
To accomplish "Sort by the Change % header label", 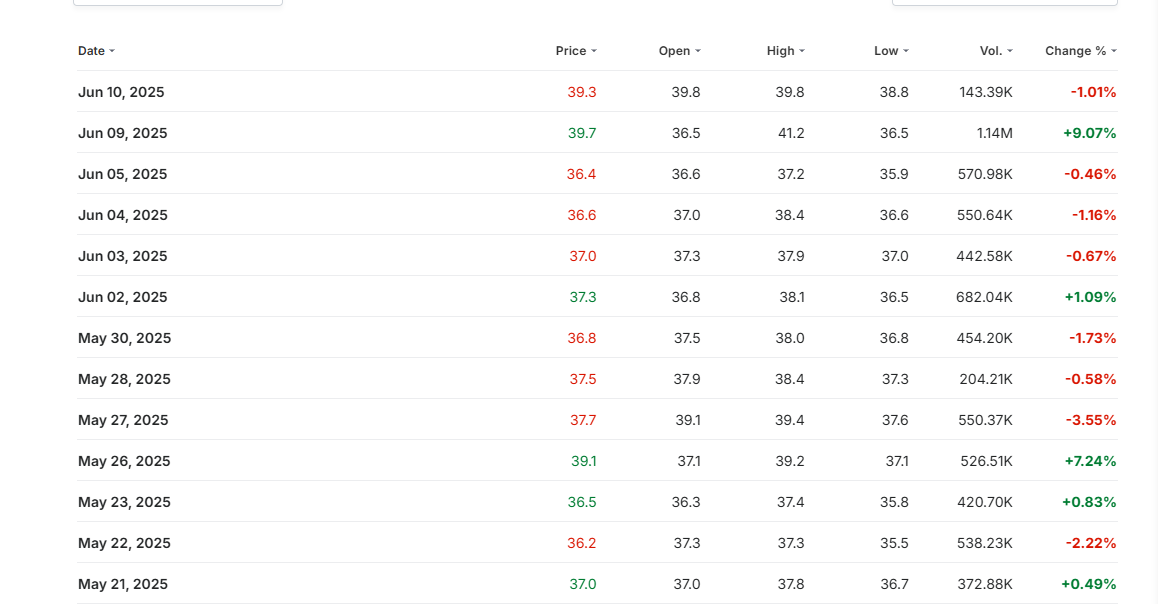I will (x=1075, y=51).
